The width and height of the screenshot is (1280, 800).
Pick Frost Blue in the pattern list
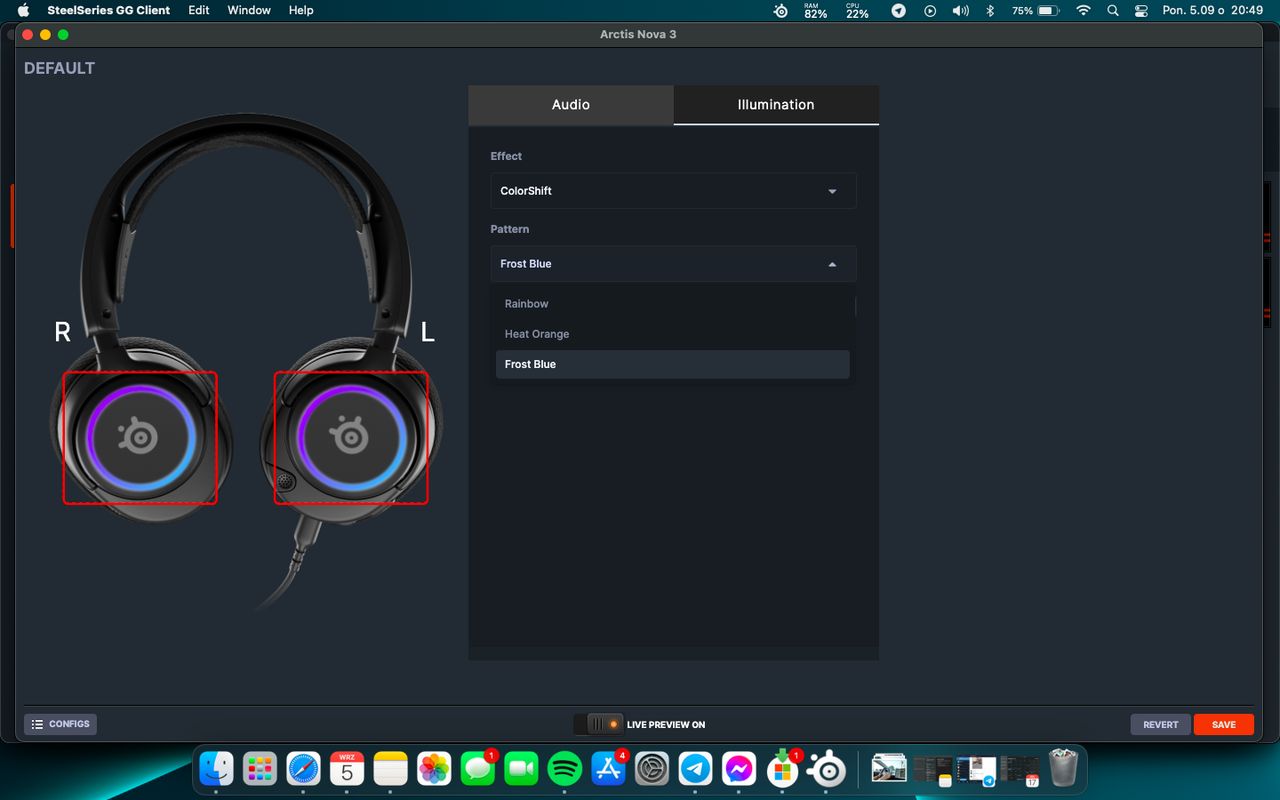pyautogui.click(x=673, y=364)
